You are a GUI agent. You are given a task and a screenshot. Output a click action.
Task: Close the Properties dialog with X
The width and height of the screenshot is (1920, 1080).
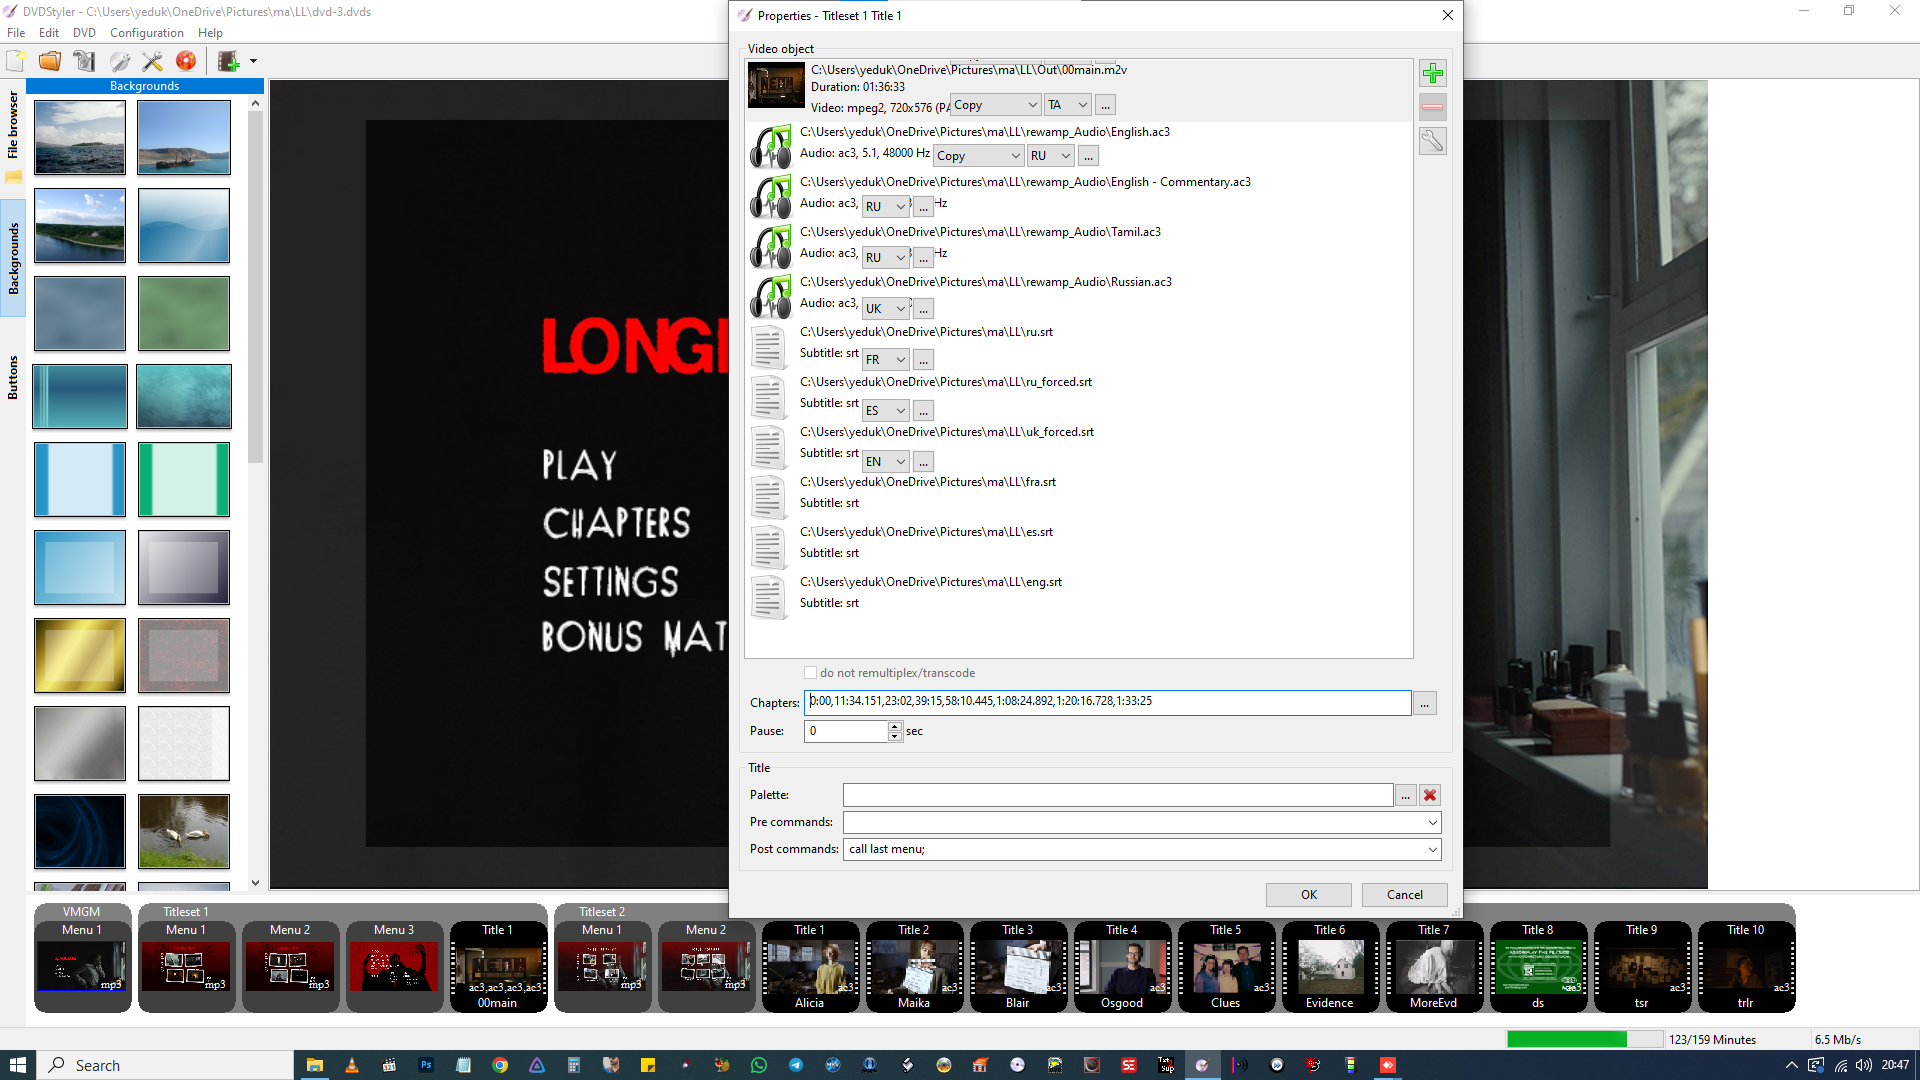pyautogui.click(x=1447, y=15)
